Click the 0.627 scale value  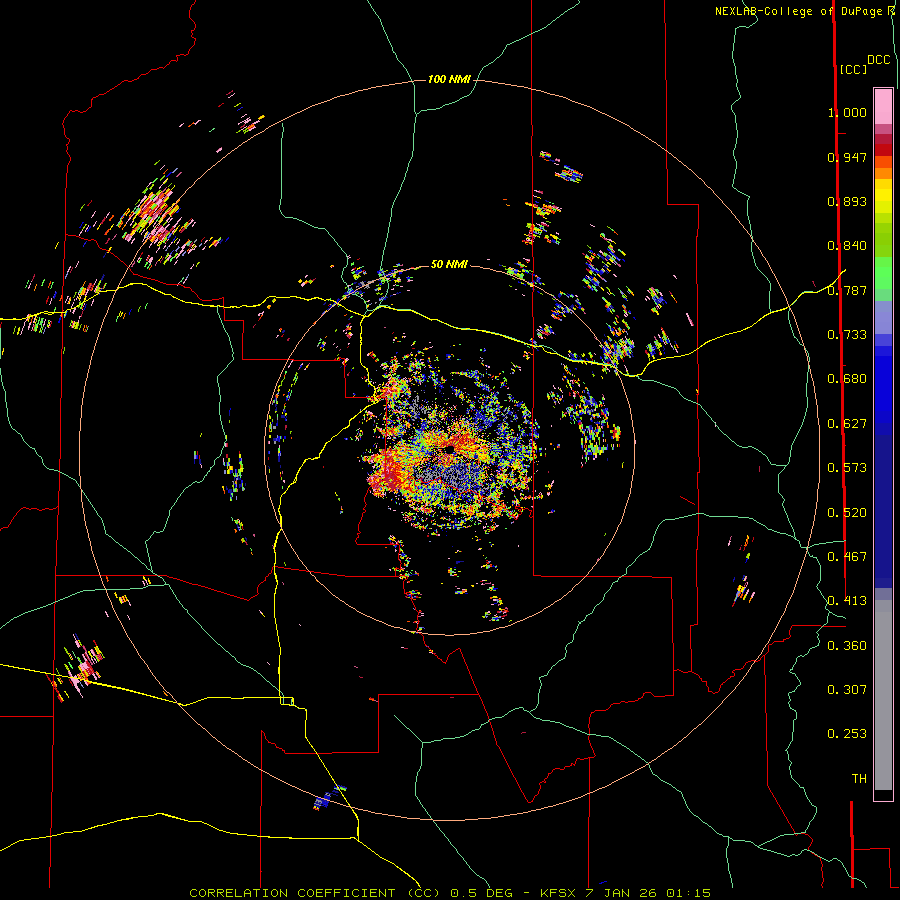tap(847, 424)
